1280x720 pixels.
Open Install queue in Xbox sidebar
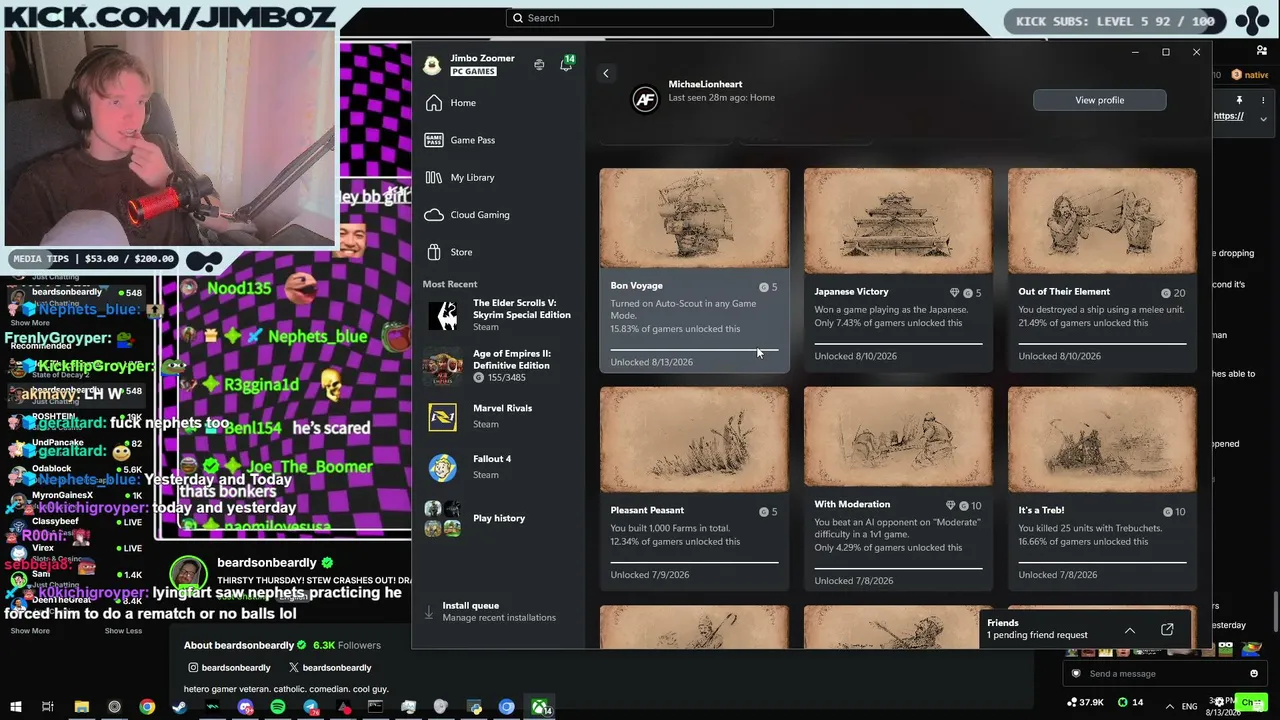click(x=498, y=611)
